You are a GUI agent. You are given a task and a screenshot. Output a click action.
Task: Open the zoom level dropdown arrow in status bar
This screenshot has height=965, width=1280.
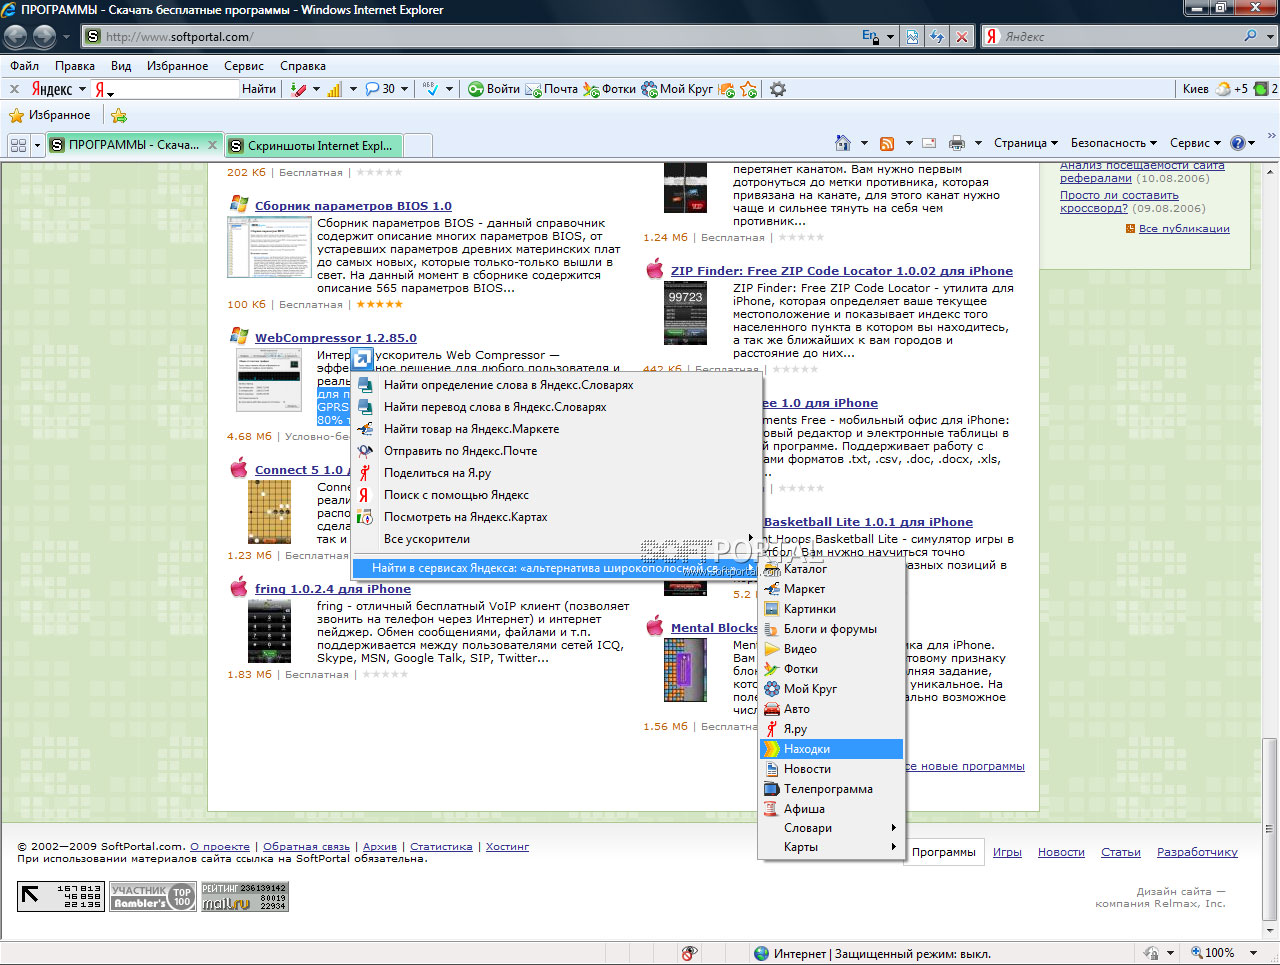(1254, 953)
